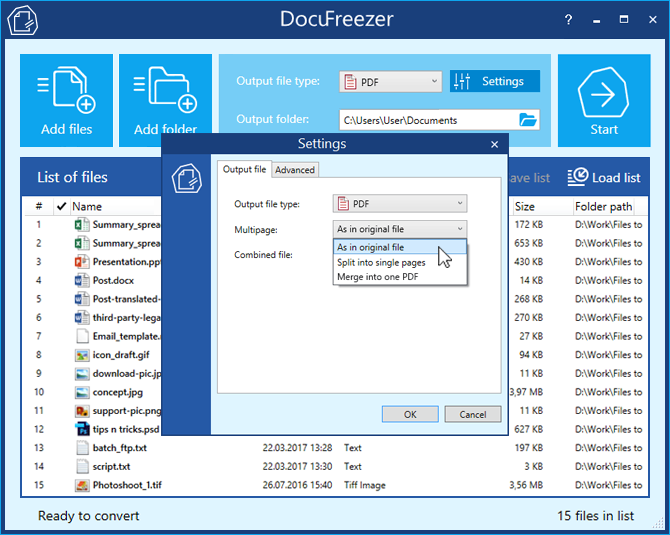The width and height of the screenshot is (670, 535).
Task: Click the Add files button
Action: pyautogui.click(x=66, y=100)
